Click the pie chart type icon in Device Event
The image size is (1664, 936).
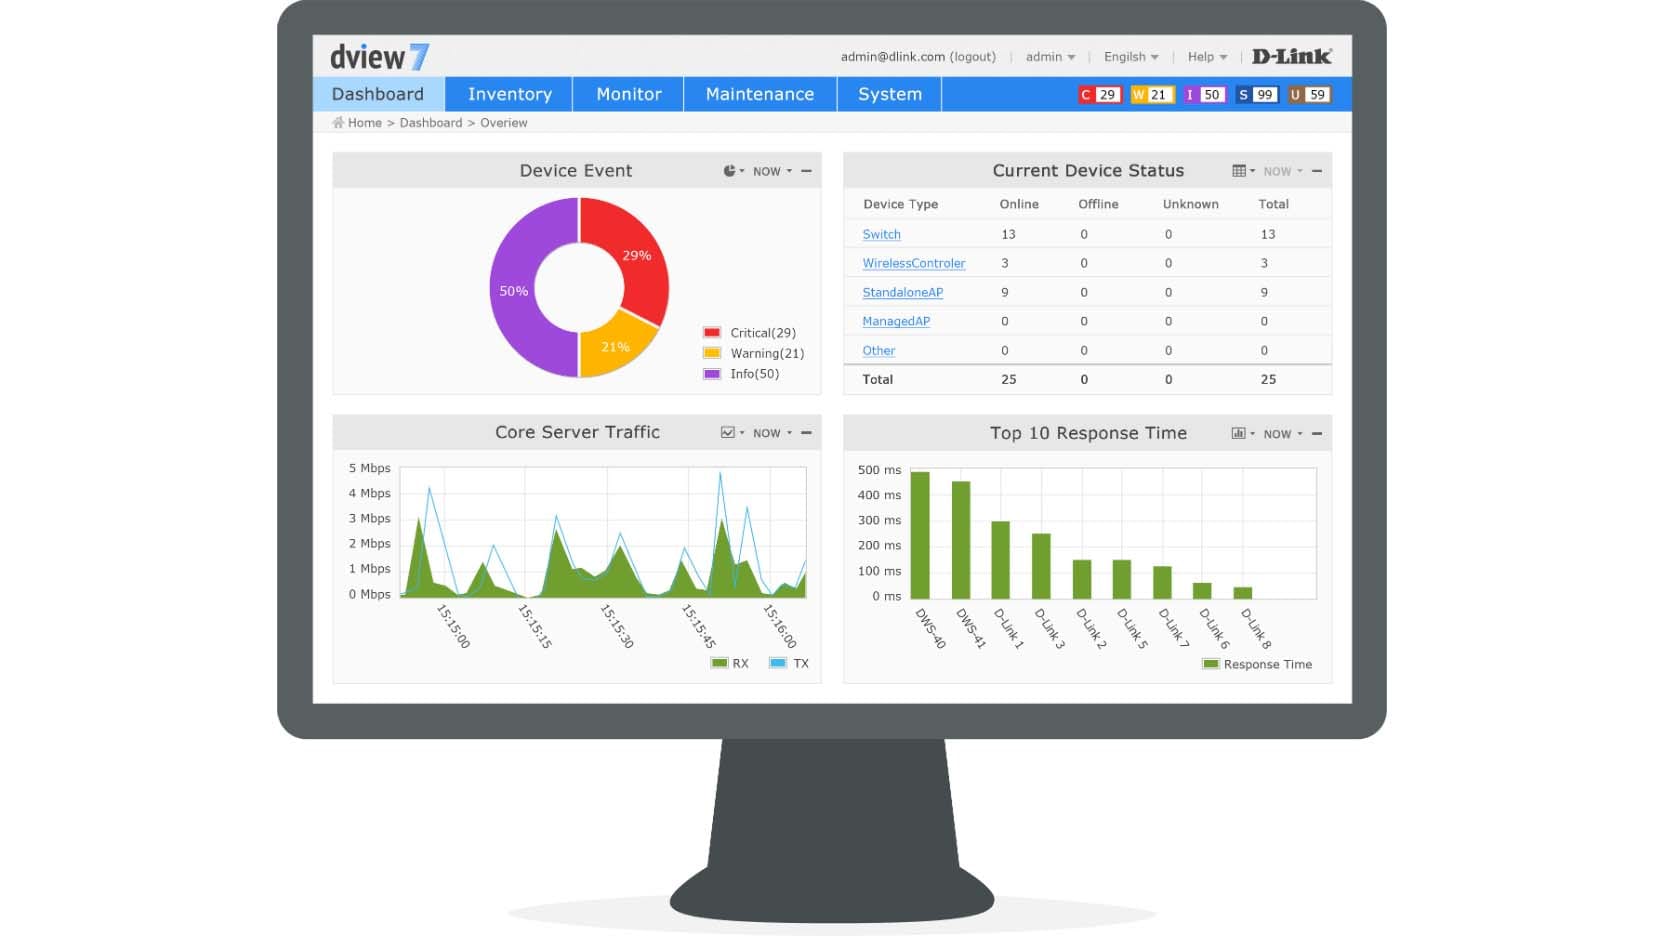point(731,171)
